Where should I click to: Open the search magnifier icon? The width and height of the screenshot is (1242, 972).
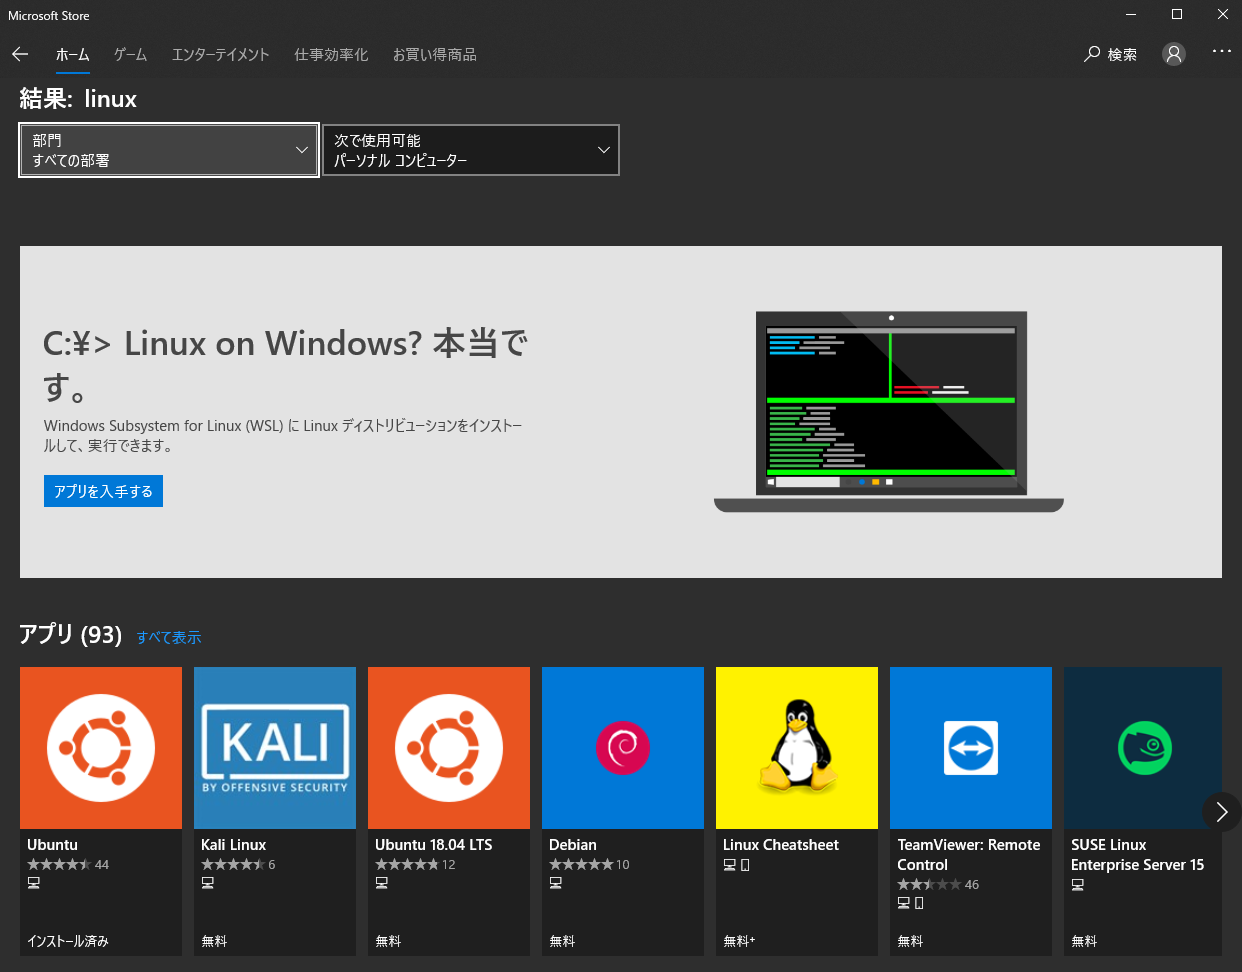tap(1092, 54)
